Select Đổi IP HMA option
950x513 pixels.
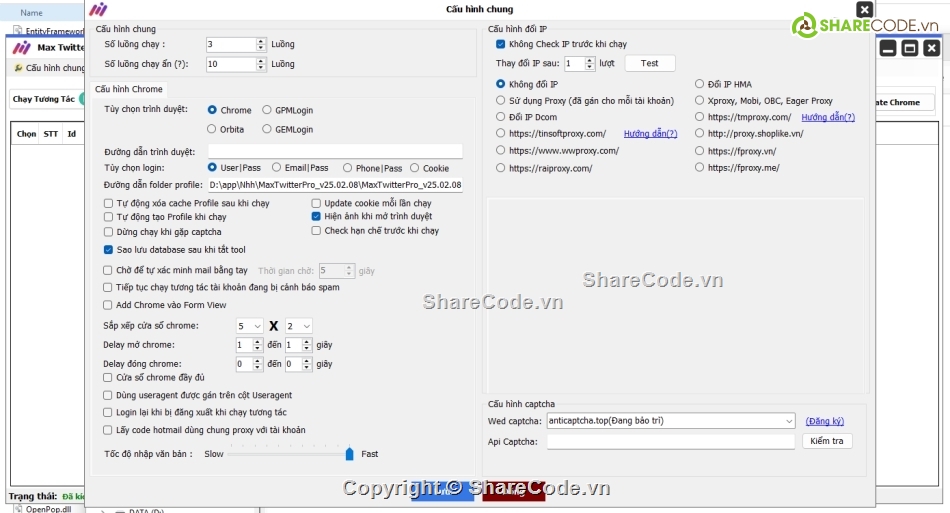[699, 84]
